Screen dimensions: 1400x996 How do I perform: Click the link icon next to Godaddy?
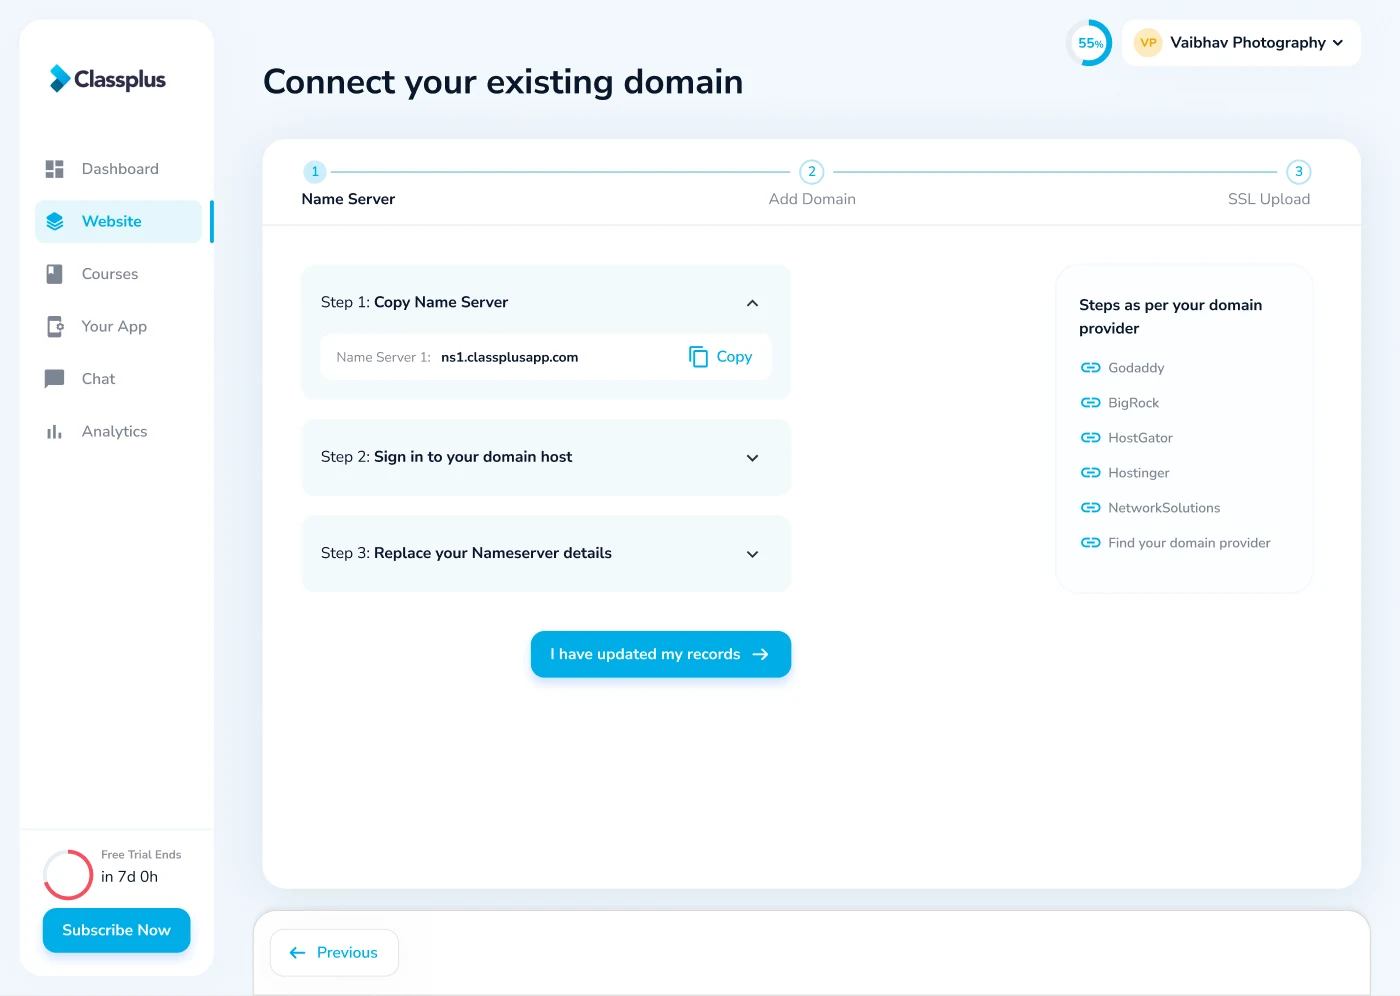pos(1090,368)
